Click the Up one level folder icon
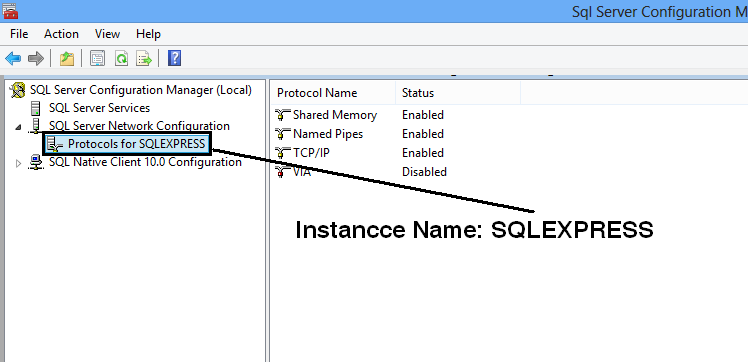Viewport: 748px width, 362px height. pyautogui.click(x=67, y=59)
